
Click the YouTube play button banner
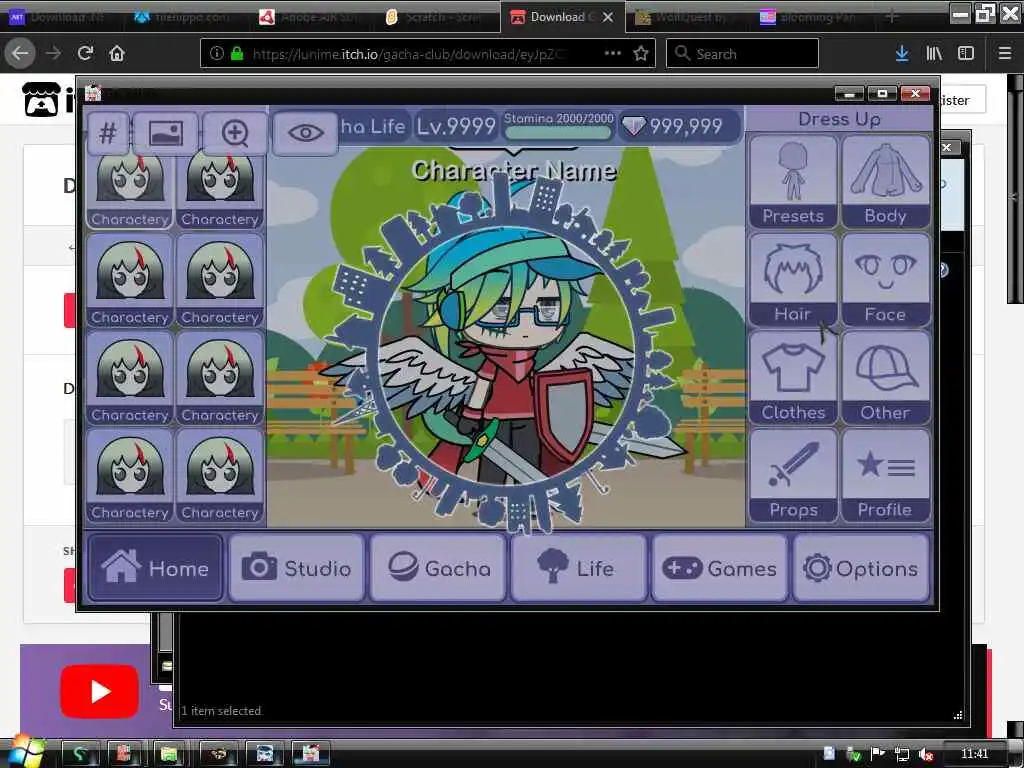click(x=99, y=691)
